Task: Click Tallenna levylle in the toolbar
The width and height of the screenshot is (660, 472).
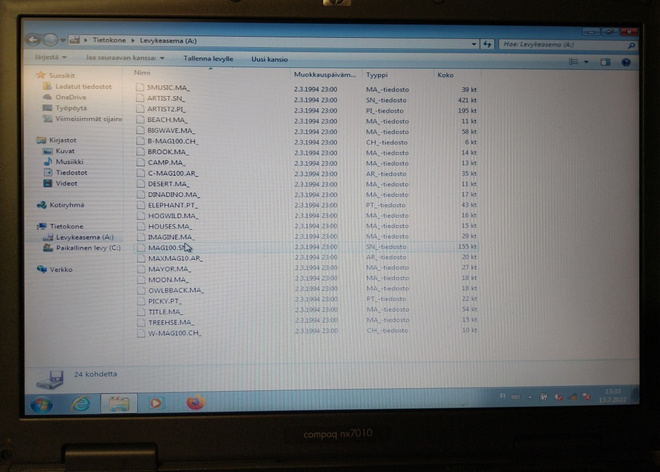Action: click(x=208, y=59)
